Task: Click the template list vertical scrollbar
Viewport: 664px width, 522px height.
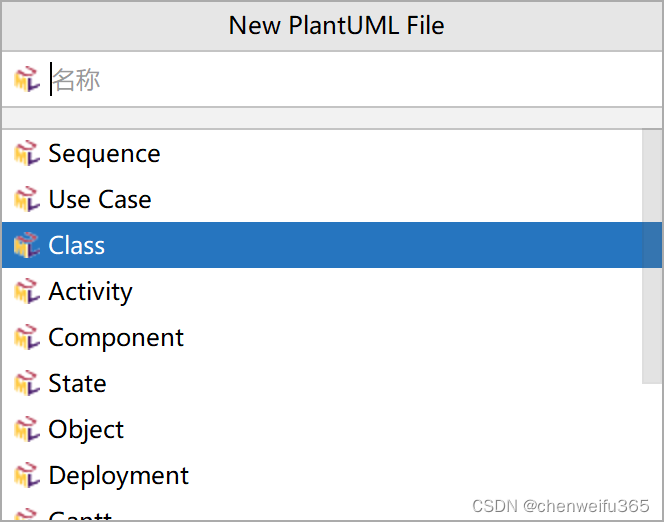Action: click(x=652, y=257)
